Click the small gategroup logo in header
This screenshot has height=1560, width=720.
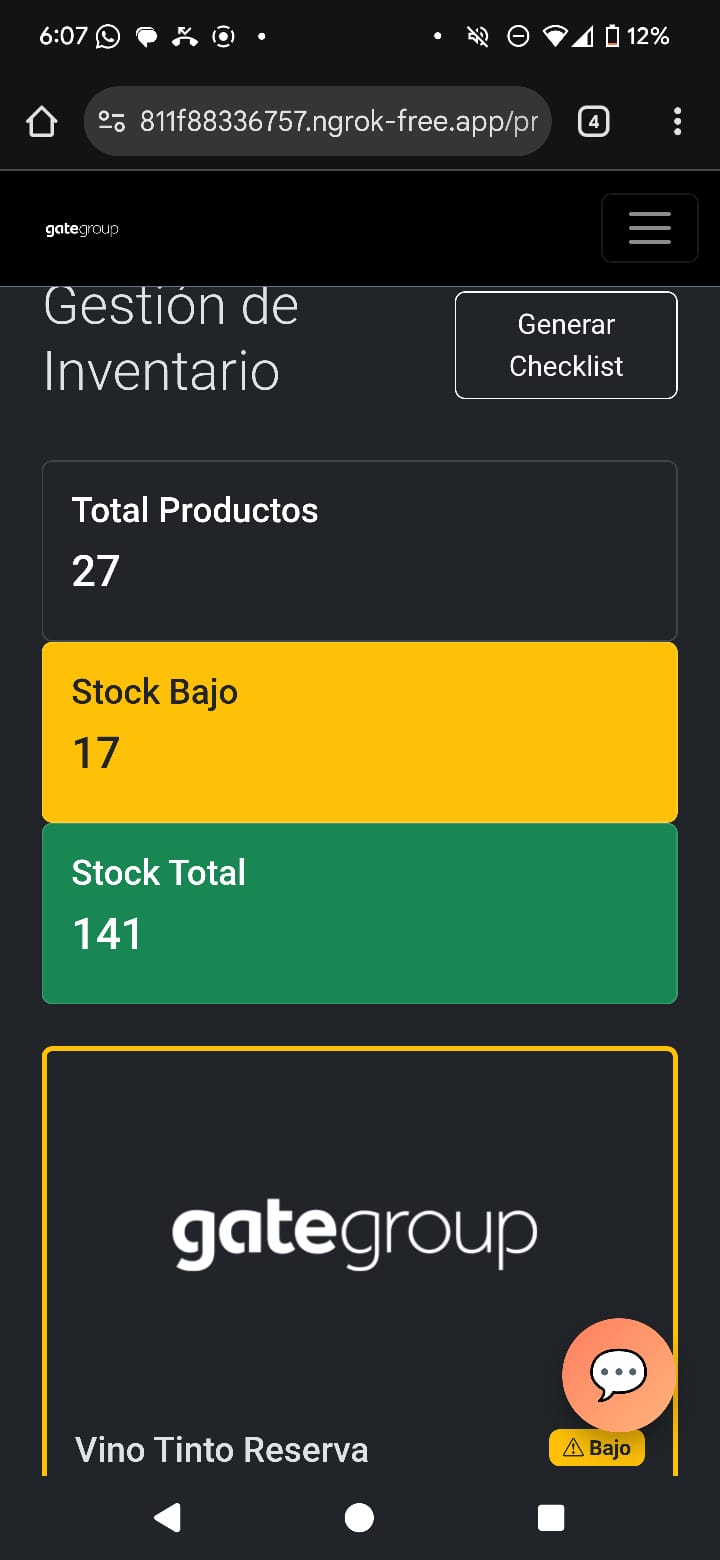pyautogui.click(x=82, y=229)
